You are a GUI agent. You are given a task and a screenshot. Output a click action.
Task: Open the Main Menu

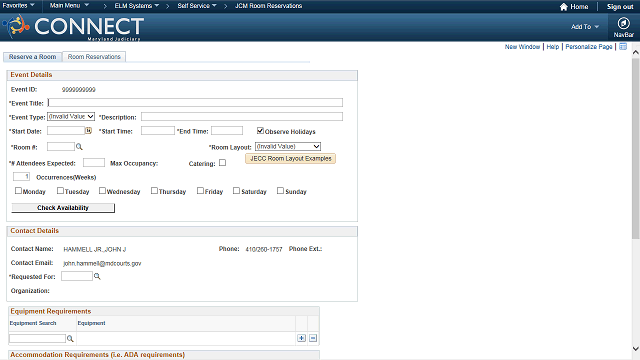tap(69, 6)
